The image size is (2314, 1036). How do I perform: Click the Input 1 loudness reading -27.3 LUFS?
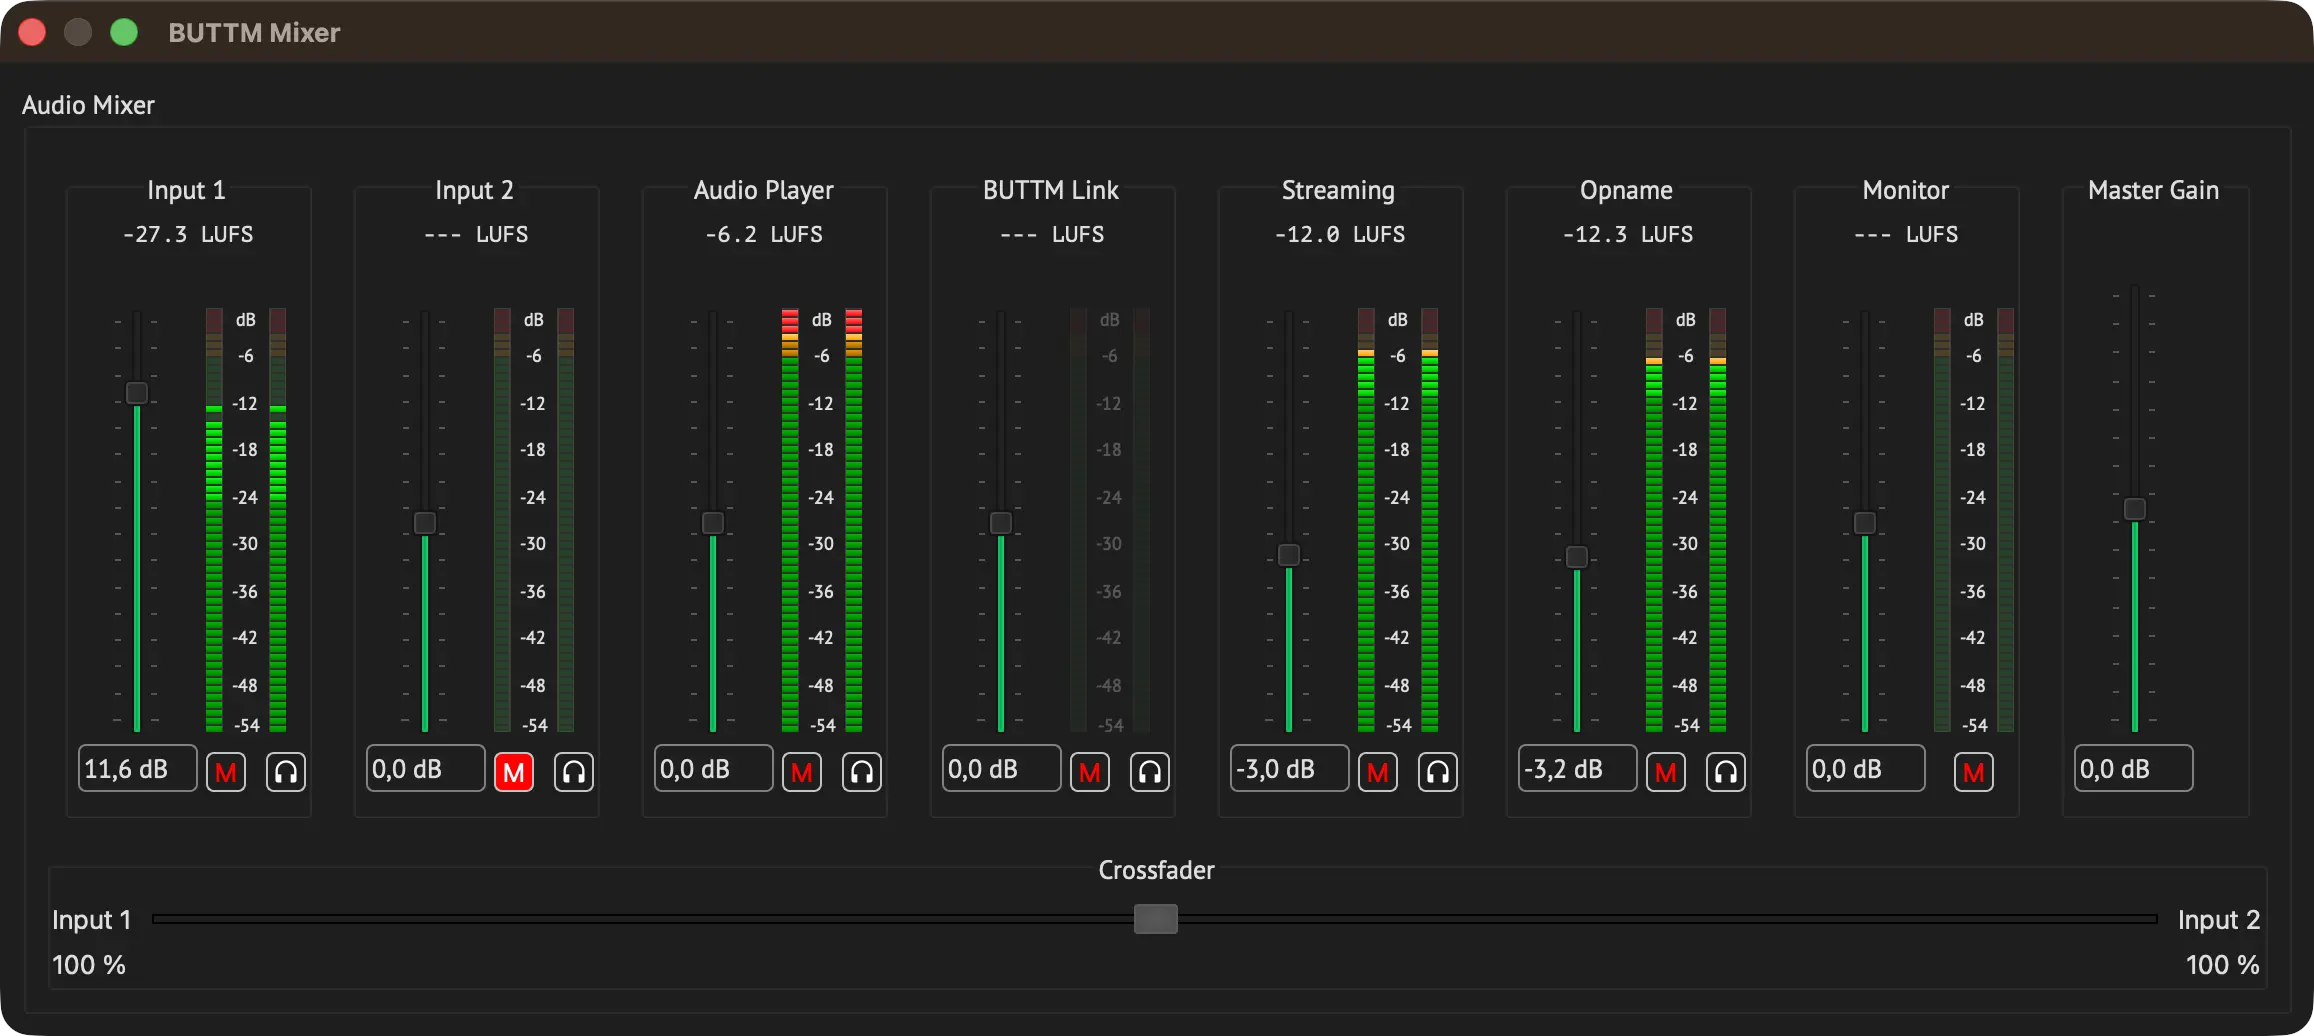point(188,234)
